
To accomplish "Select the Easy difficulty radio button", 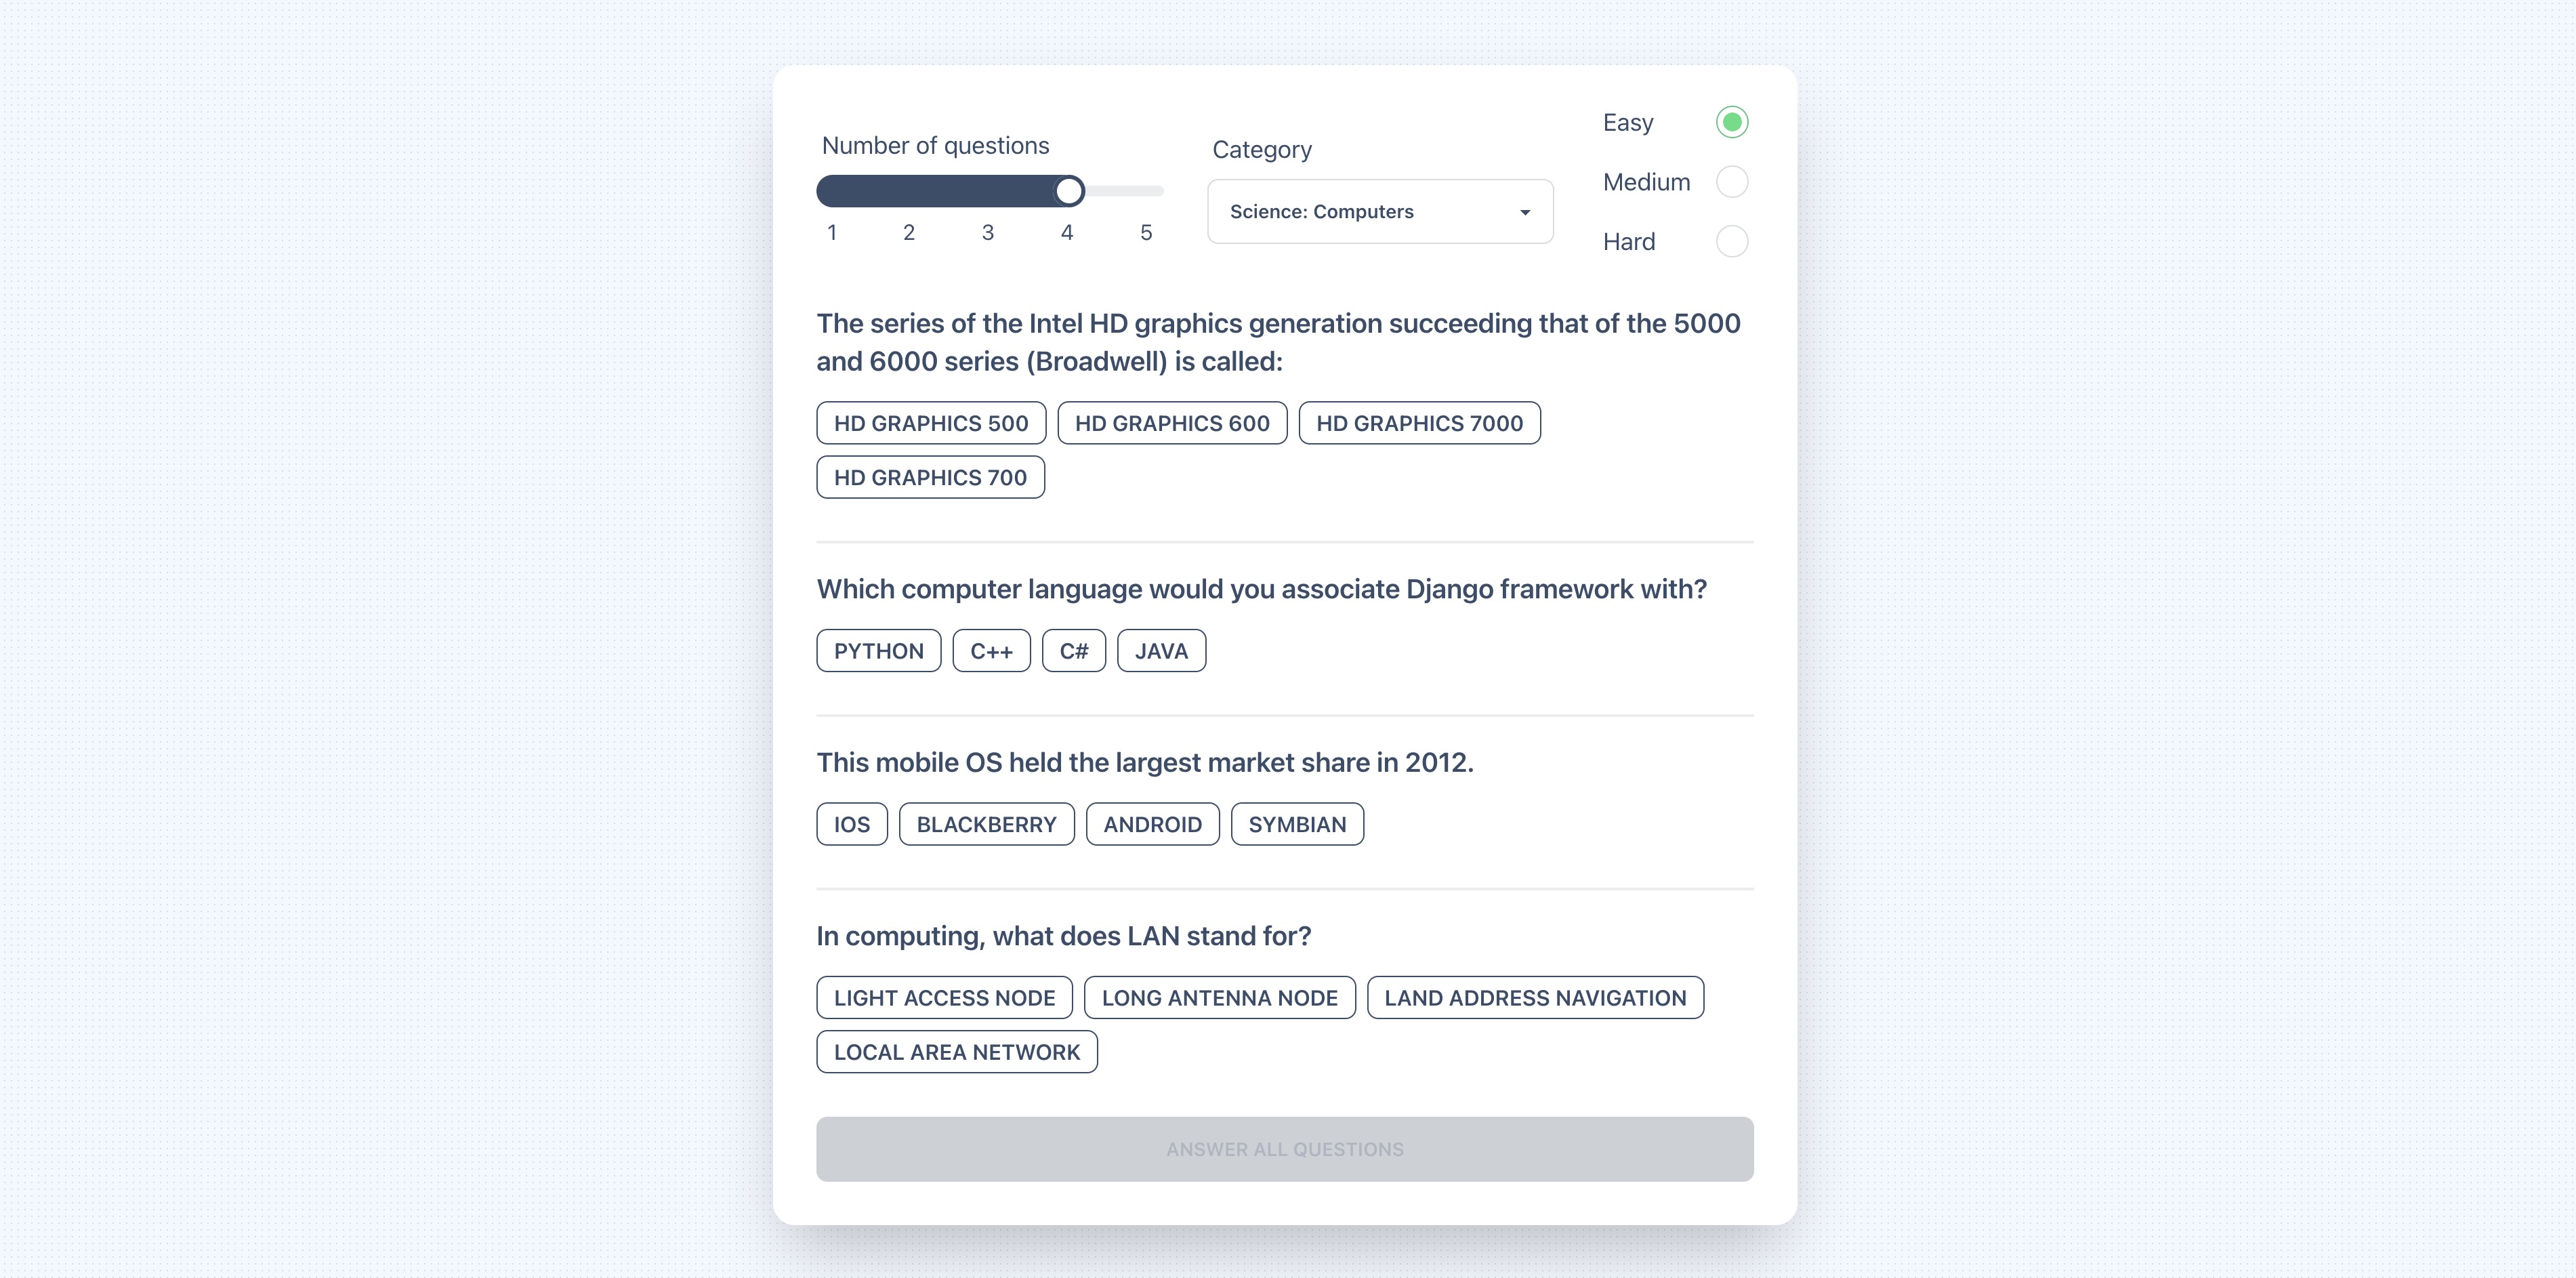I will coord(1732,122).
